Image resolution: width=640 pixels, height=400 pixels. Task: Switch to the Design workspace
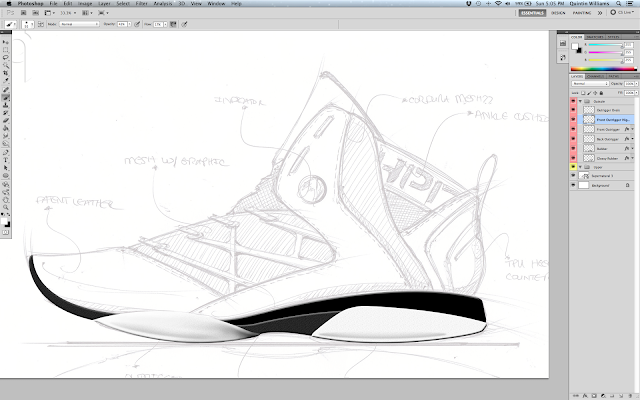click(558, 13)
